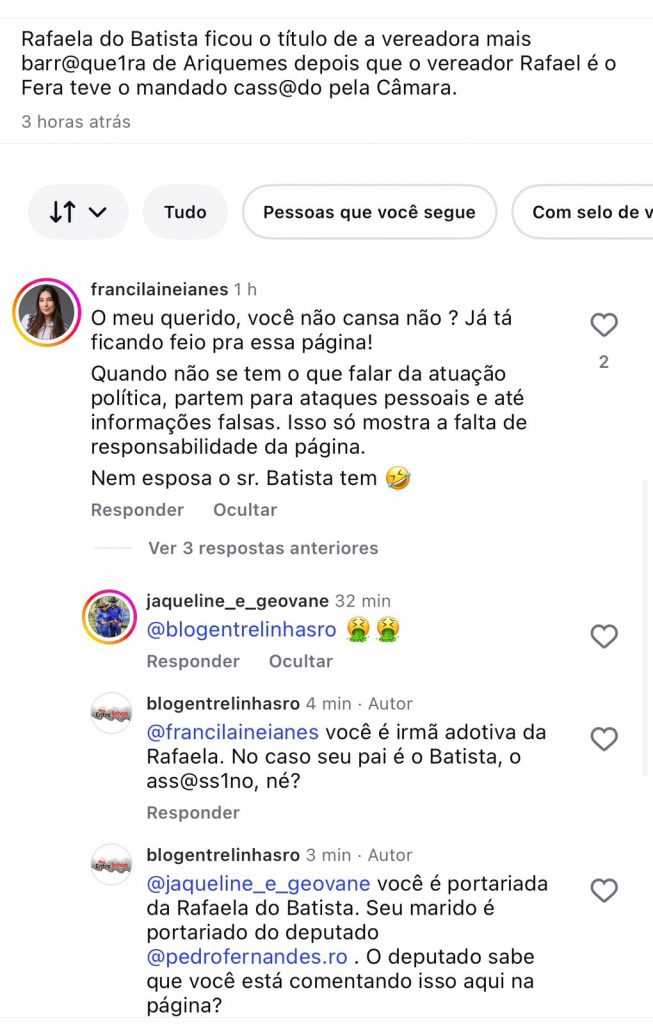Open the comment sort order dropdown

click(x=78, y=212)
